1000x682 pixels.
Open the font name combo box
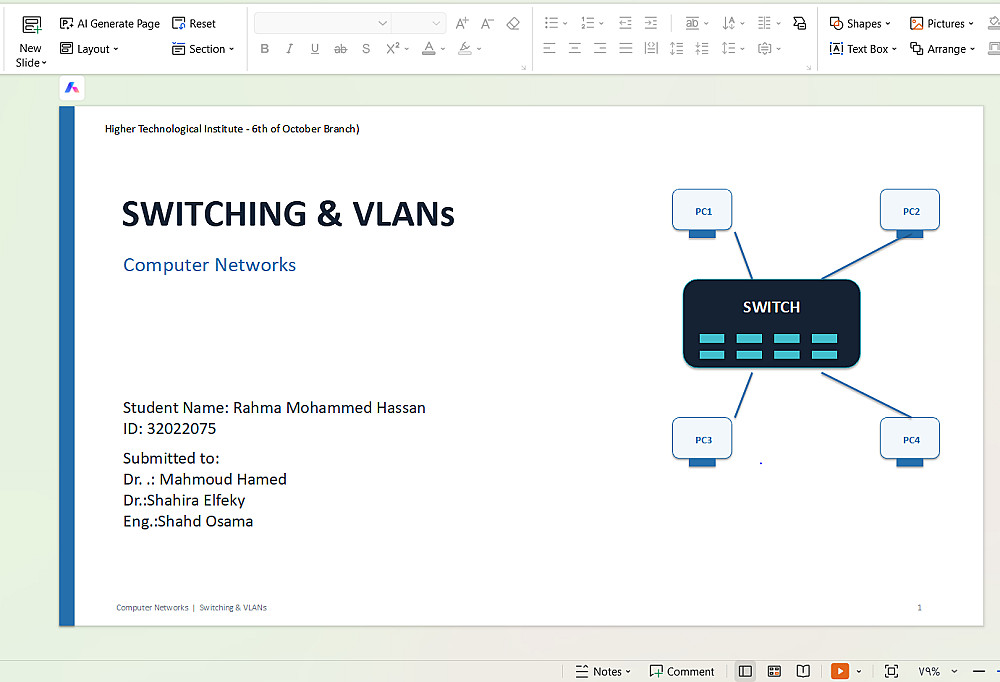point(322,24)
